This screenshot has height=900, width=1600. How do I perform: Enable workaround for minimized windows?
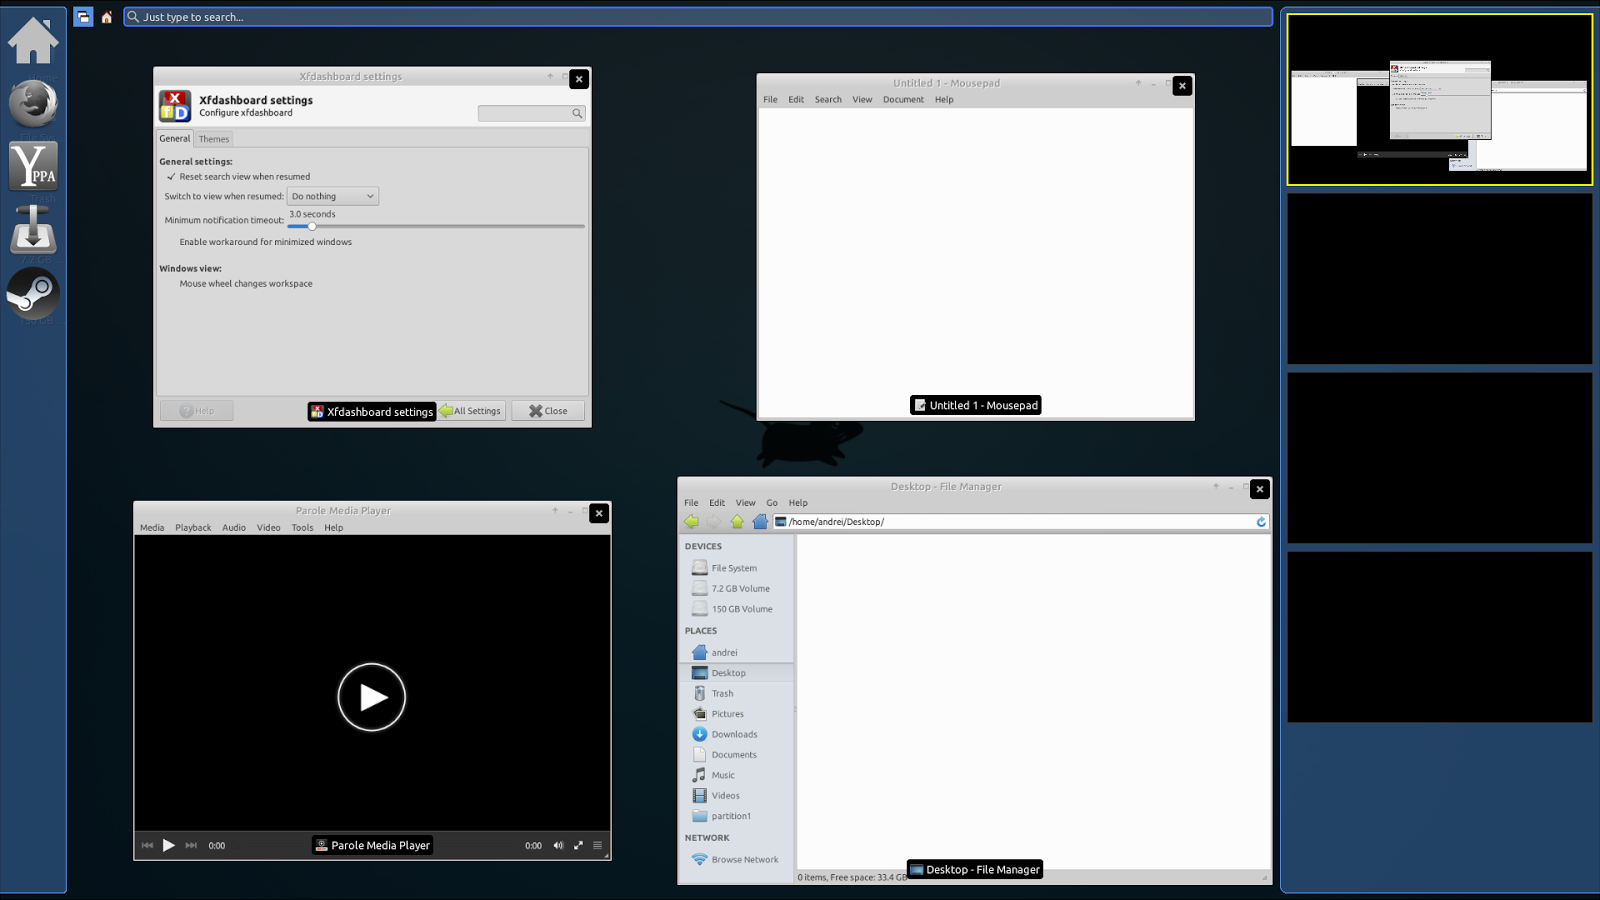point(170,241)
